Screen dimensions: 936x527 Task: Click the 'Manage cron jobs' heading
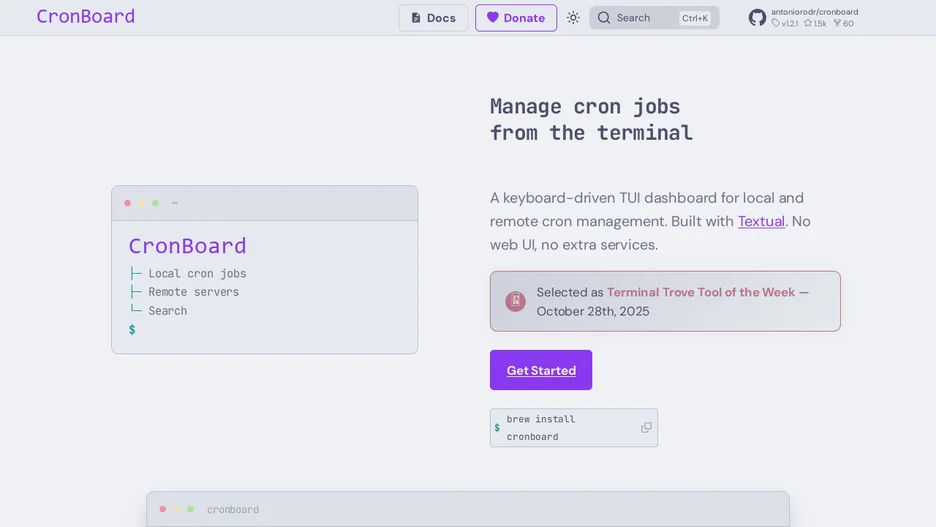point(585,106)
